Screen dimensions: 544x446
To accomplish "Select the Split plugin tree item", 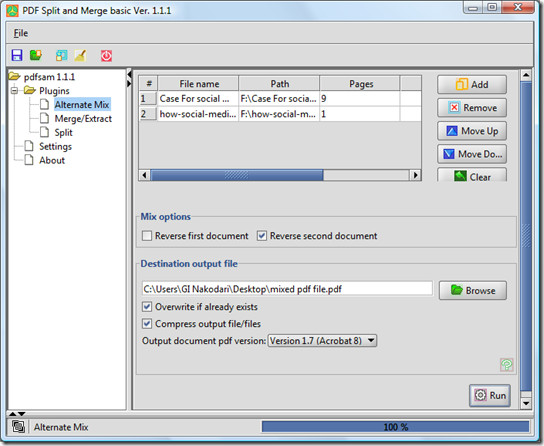I will [x=63, y=132].
